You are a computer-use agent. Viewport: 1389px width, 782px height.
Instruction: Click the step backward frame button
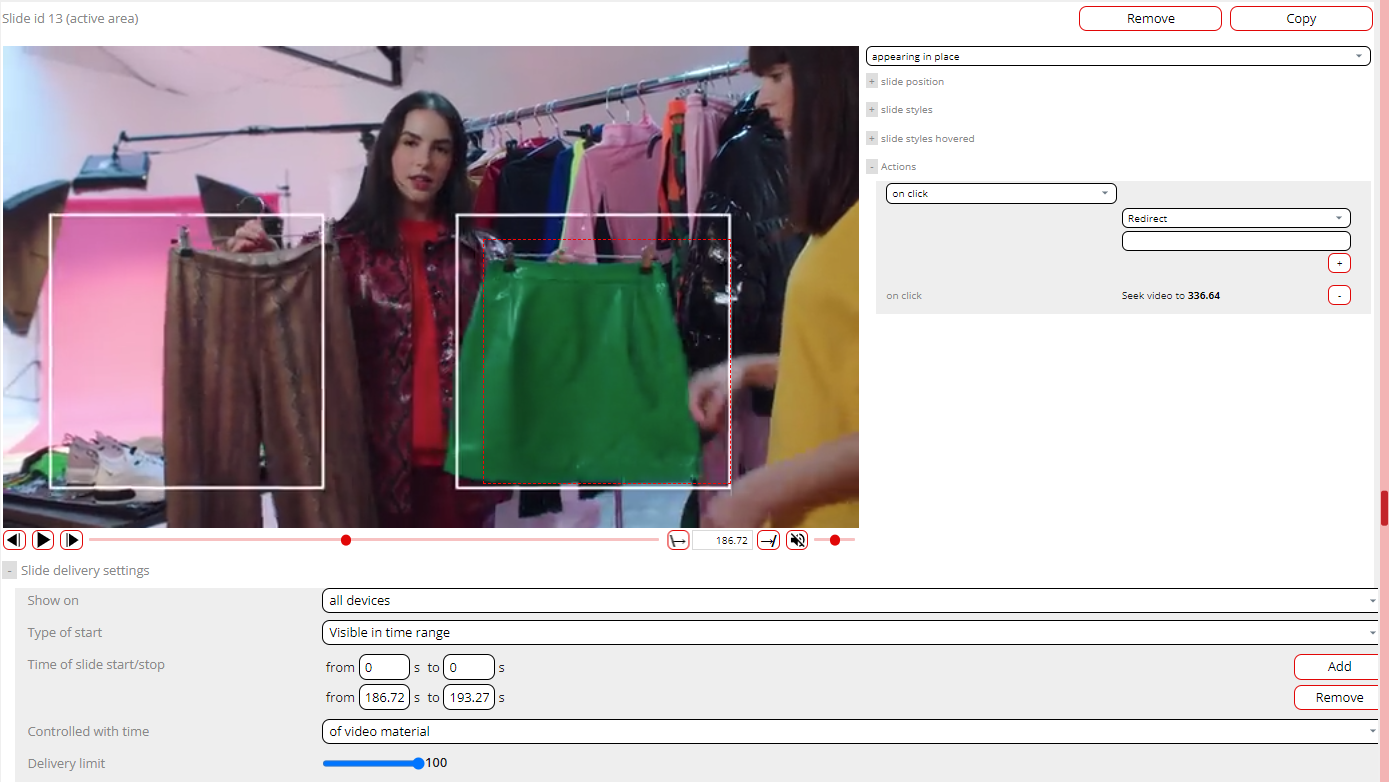pos(14,540)
